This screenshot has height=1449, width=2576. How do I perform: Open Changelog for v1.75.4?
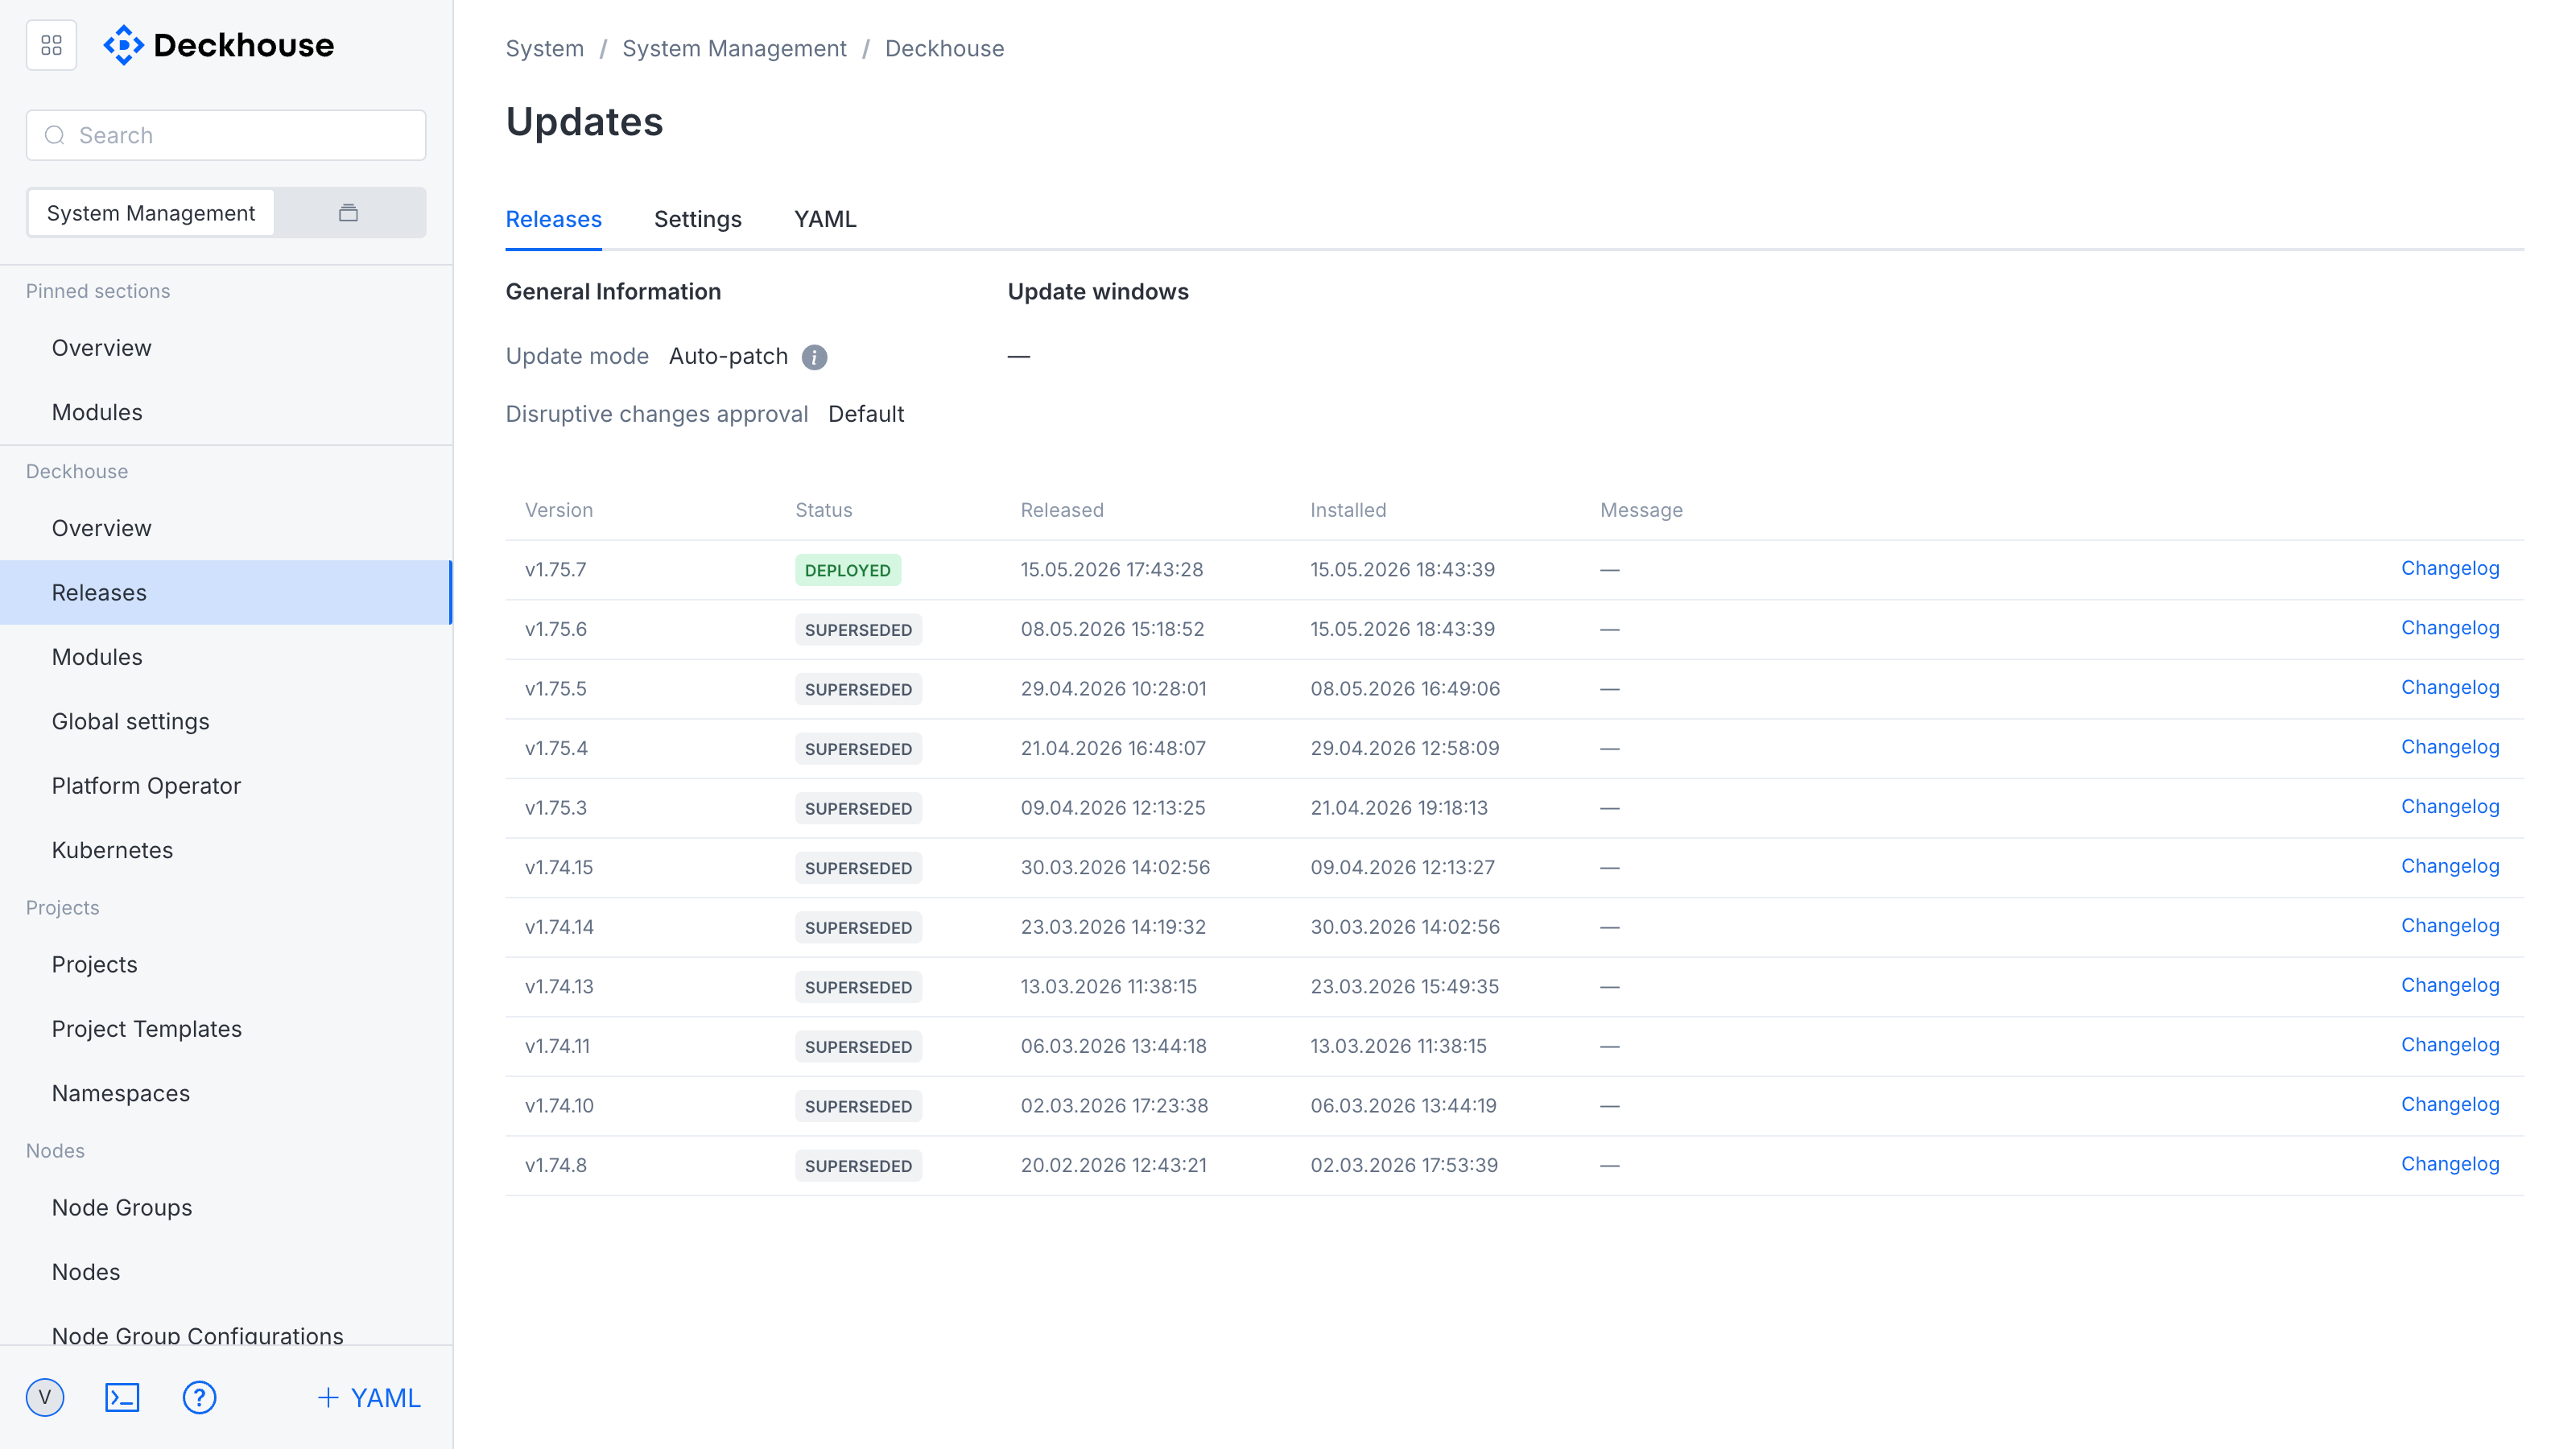(x=2449, y=747)
